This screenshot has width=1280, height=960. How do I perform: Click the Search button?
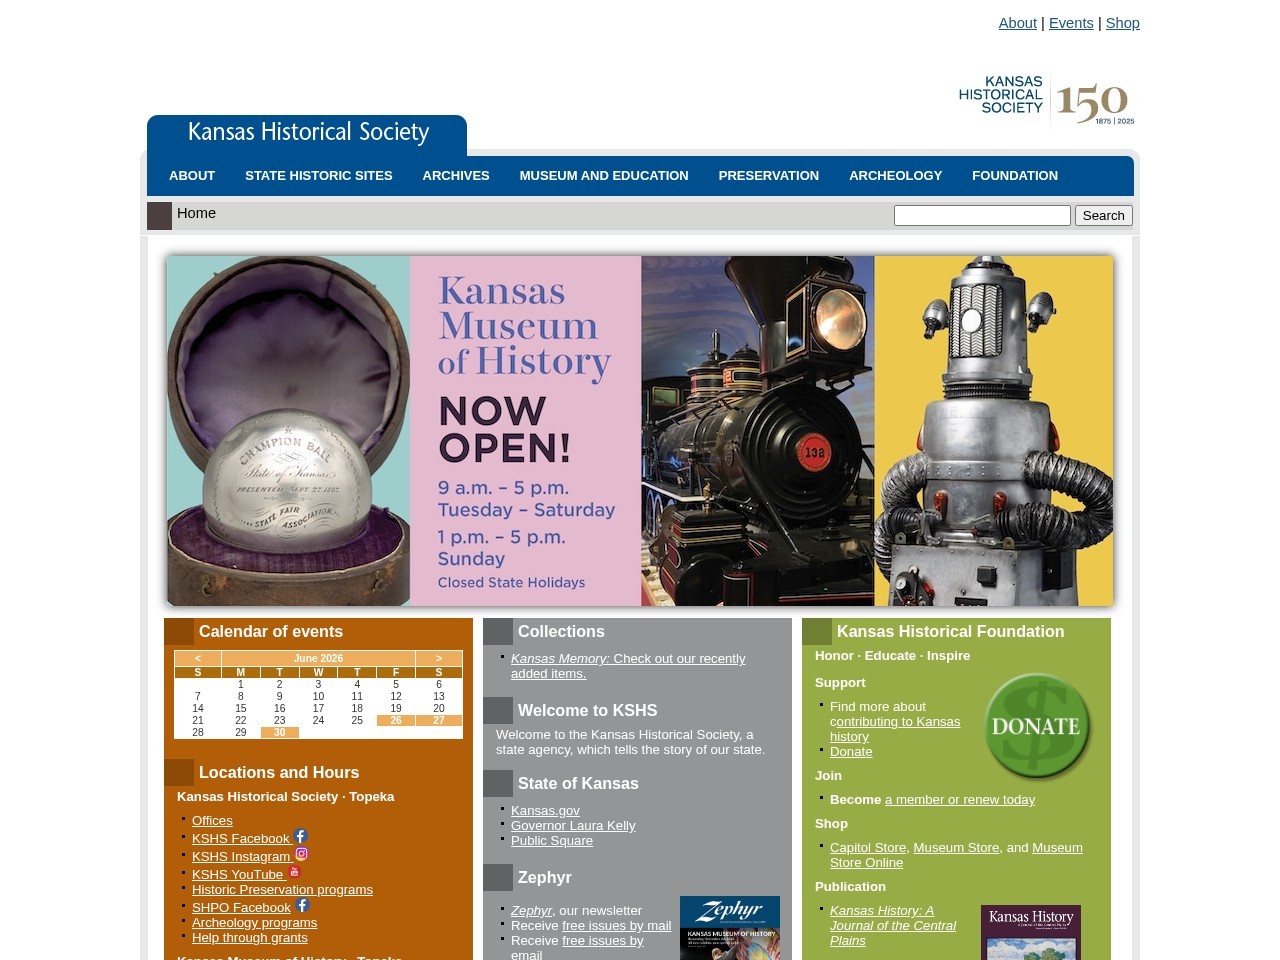[x=1104, y=216]
